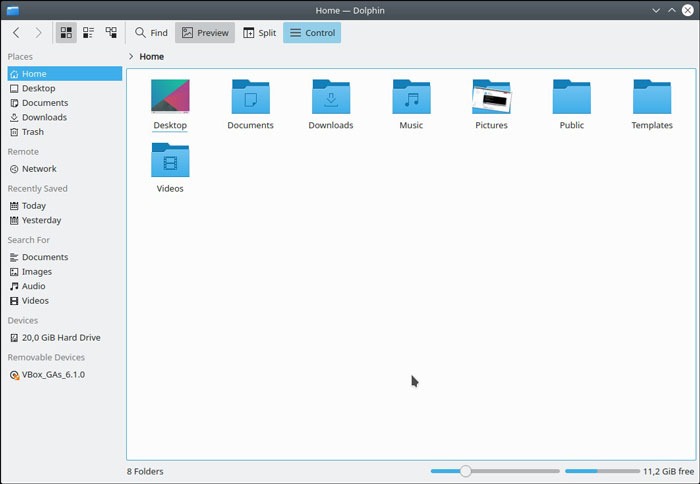The height and width of the screenshot is (484, 700).
Task: Open Documents under Places sidebar
Action: click(x=65, y=103)
